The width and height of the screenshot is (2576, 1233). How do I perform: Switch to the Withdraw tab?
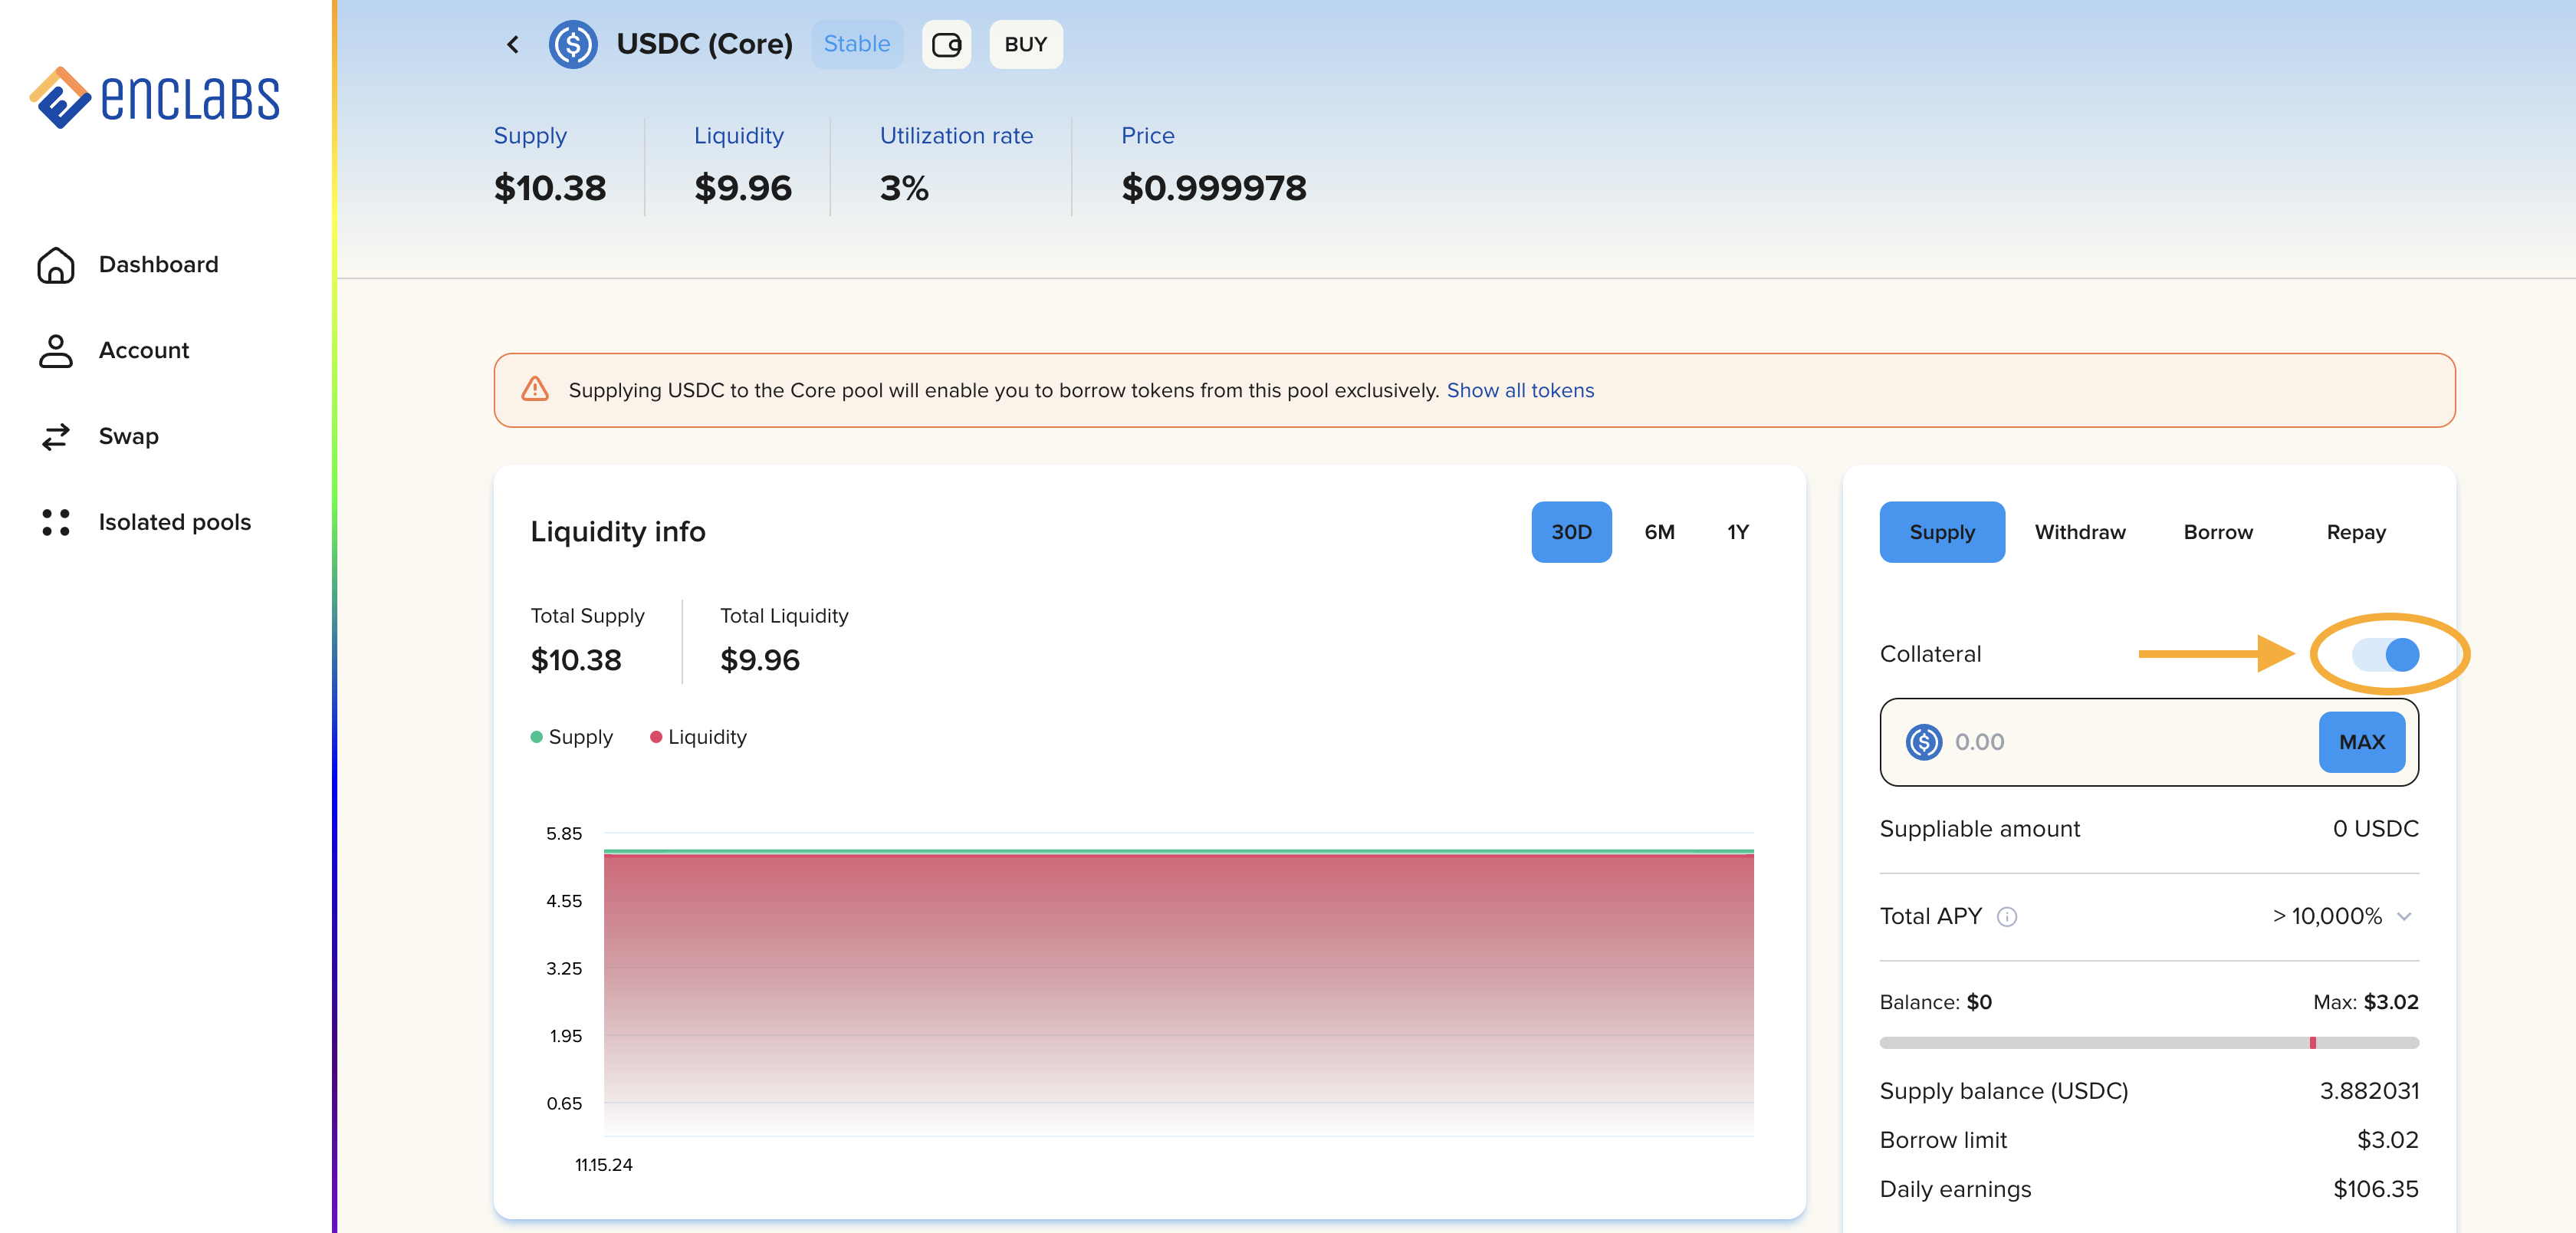[2079, 532]
